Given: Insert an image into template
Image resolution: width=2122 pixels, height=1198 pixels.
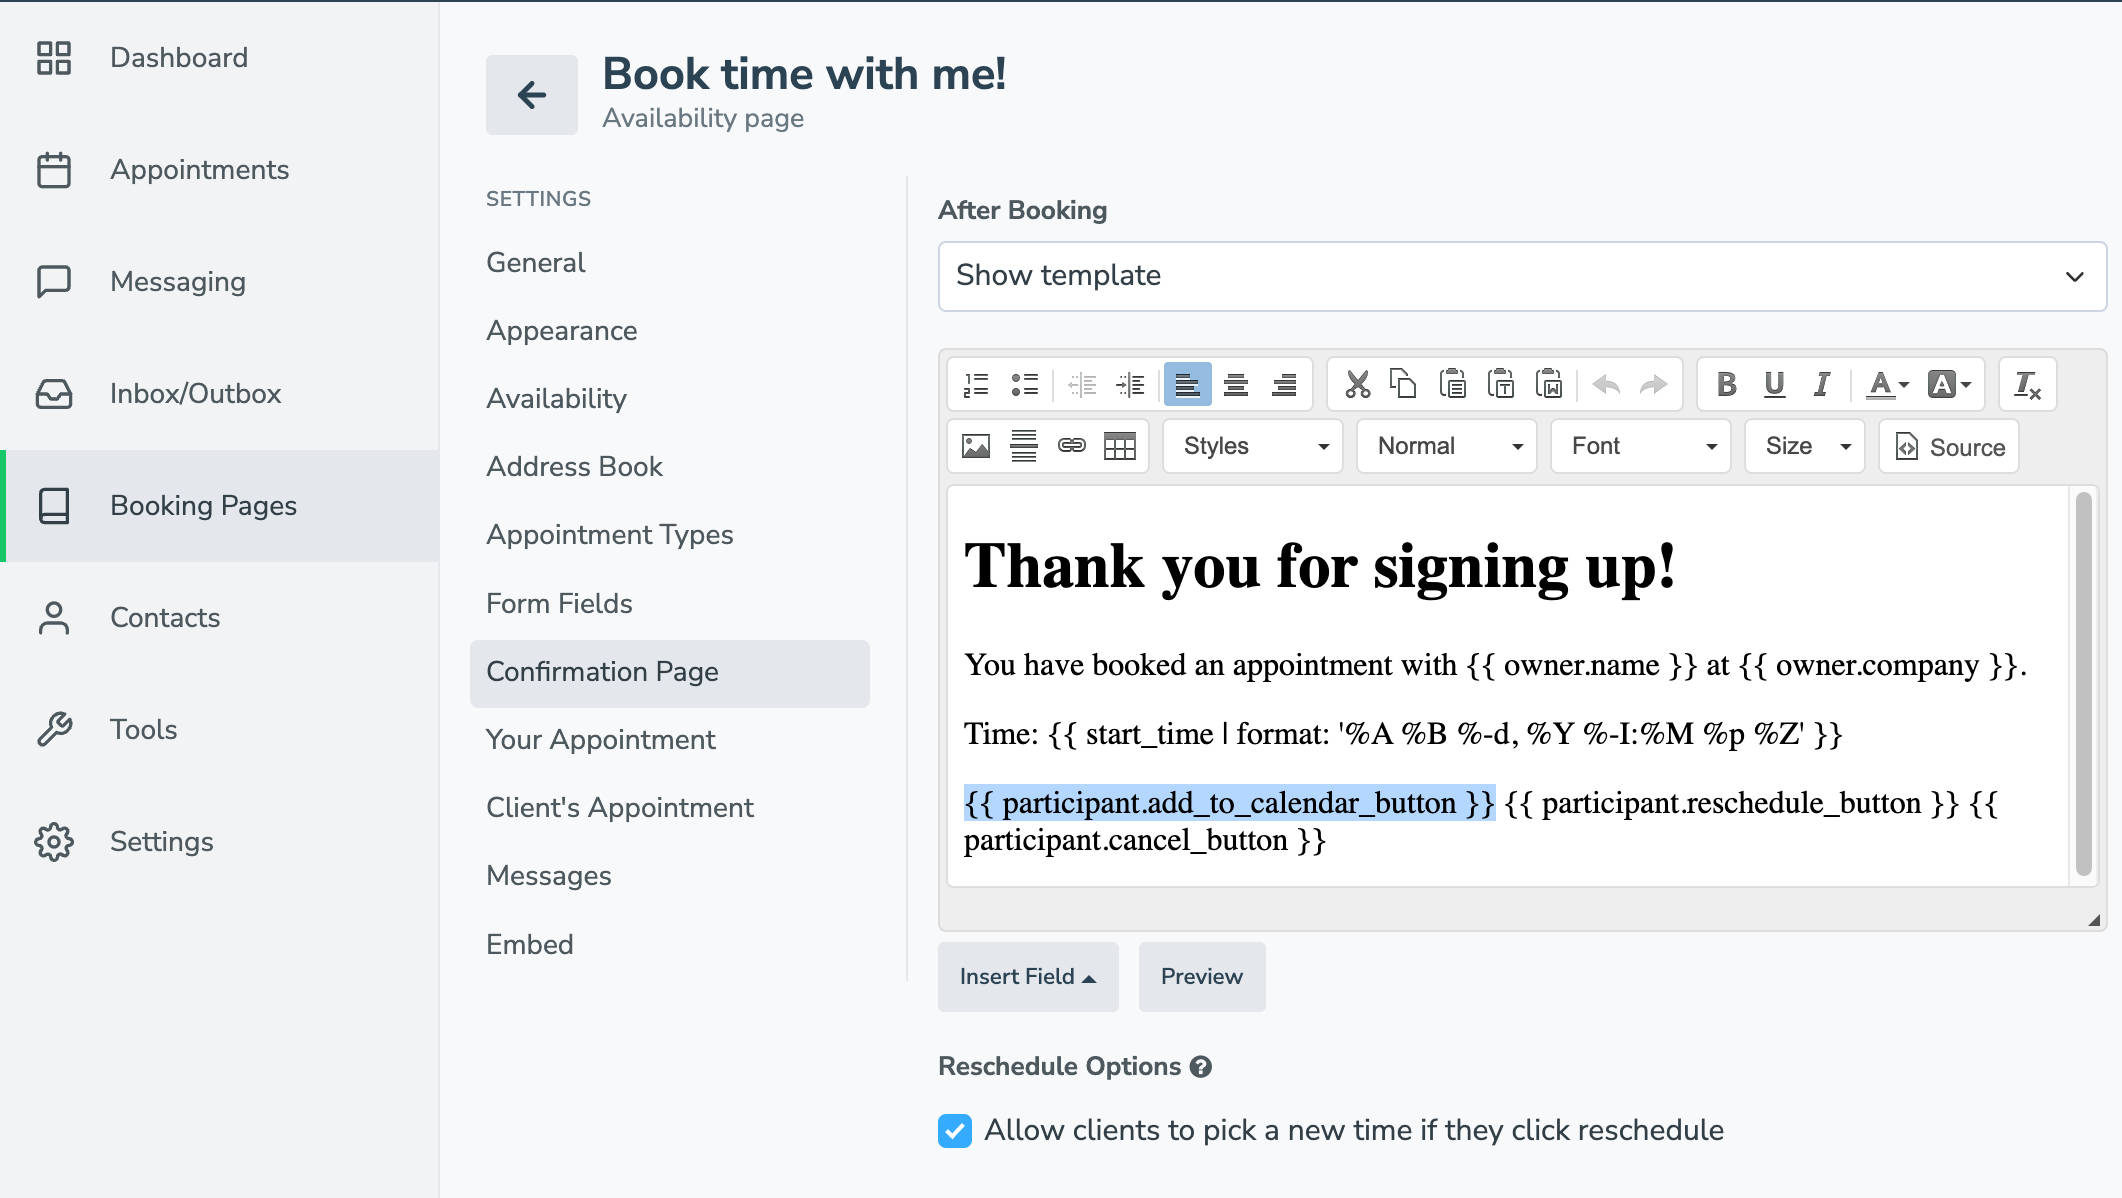Looking at the screenshot, I should 976,446.
